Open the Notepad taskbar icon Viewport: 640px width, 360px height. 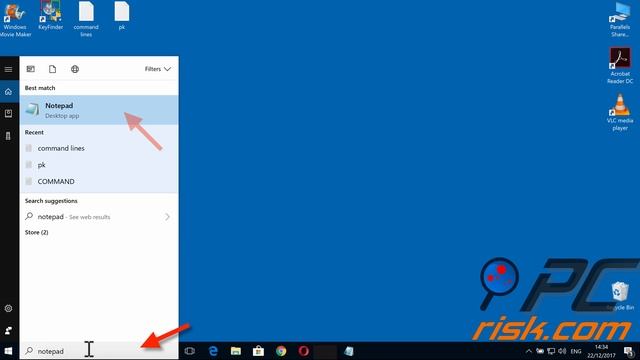pos(349,351)
